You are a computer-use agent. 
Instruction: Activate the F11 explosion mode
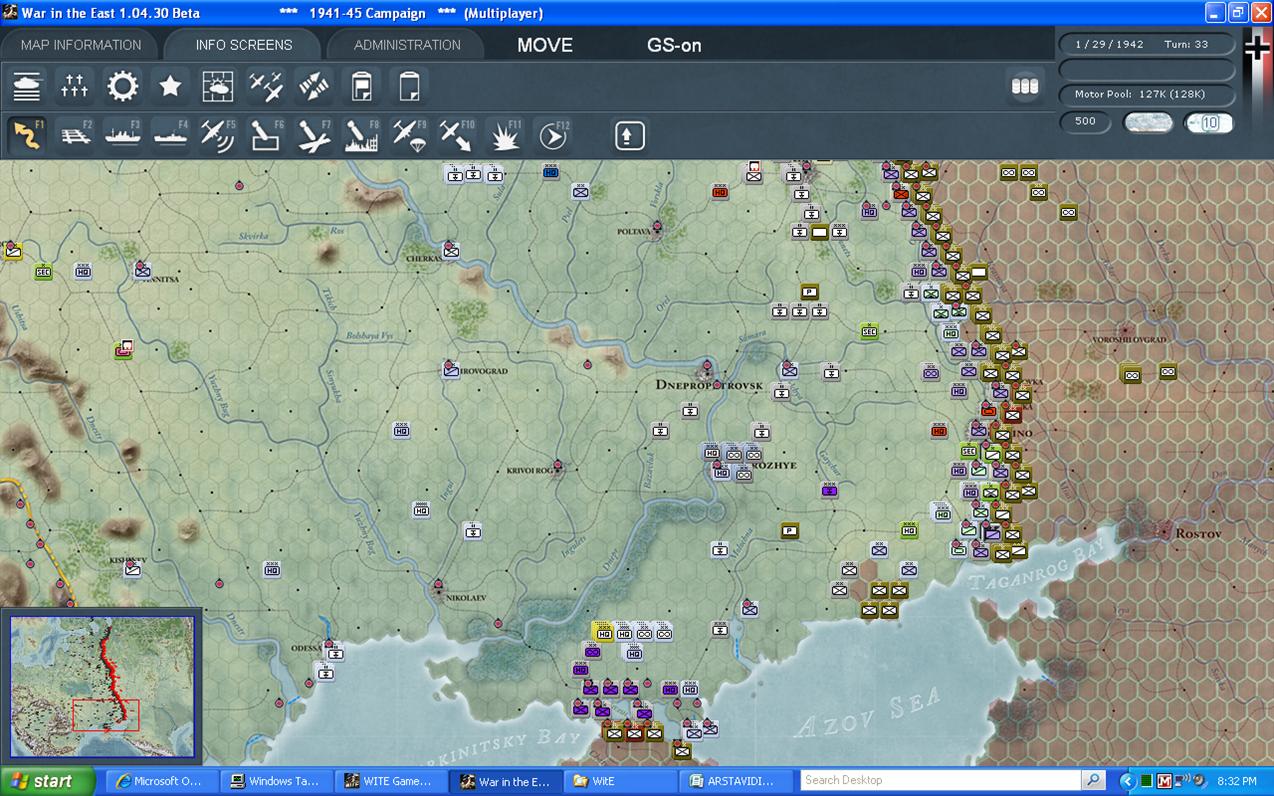click(x=505, y=135)
